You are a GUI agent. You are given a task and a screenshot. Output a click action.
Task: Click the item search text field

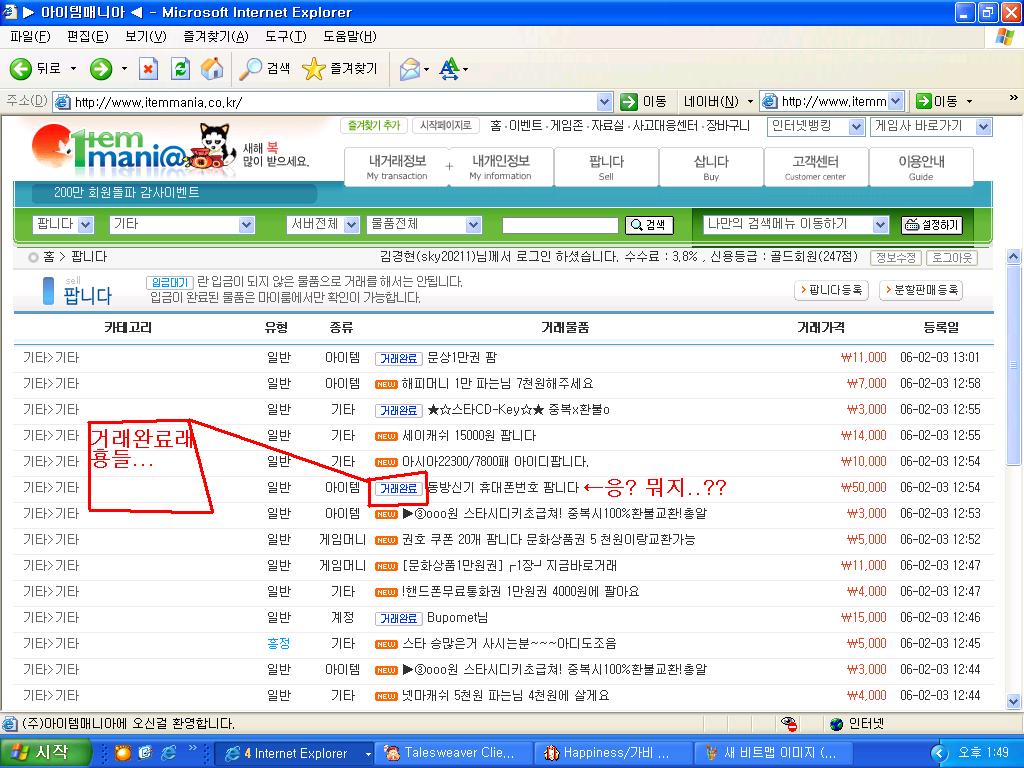560,225
